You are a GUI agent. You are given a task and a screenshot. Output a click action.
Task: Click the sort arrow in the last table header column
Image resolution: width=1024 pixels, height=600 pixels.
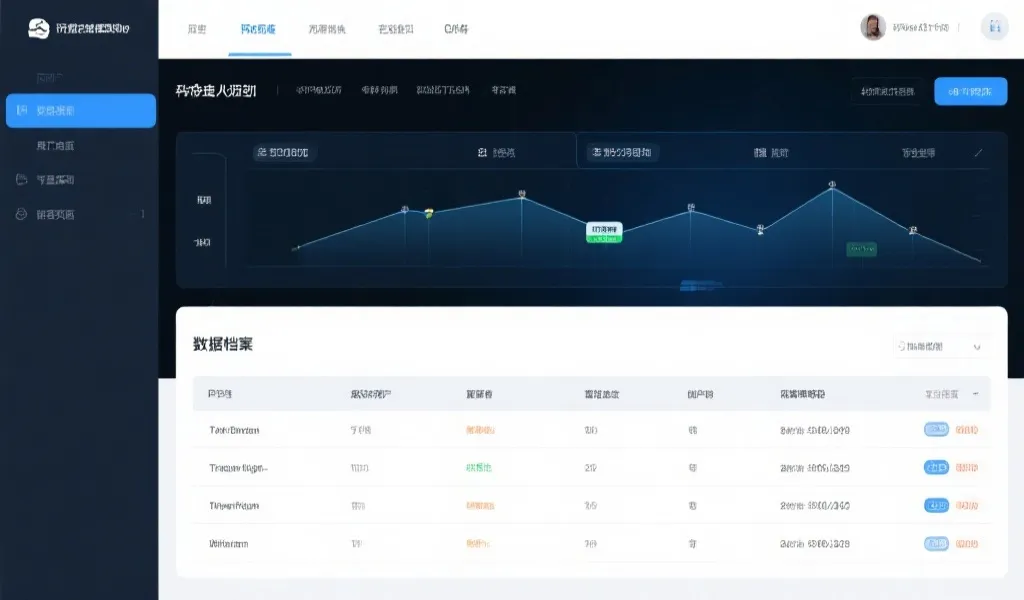[x=976, y=394]
